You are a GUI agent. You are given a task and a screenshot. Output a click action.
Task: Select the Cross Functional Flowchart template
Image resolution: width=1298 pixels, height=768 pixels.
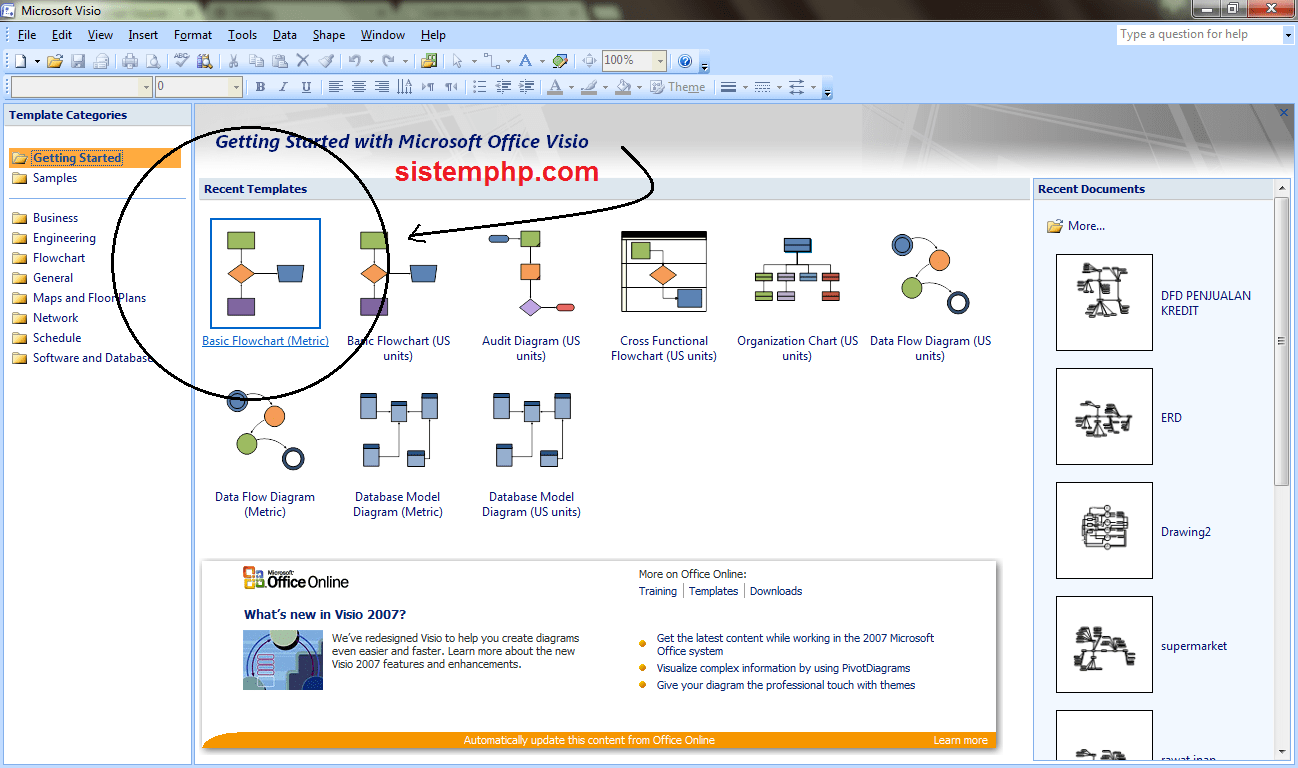click(x=664, y=293)
